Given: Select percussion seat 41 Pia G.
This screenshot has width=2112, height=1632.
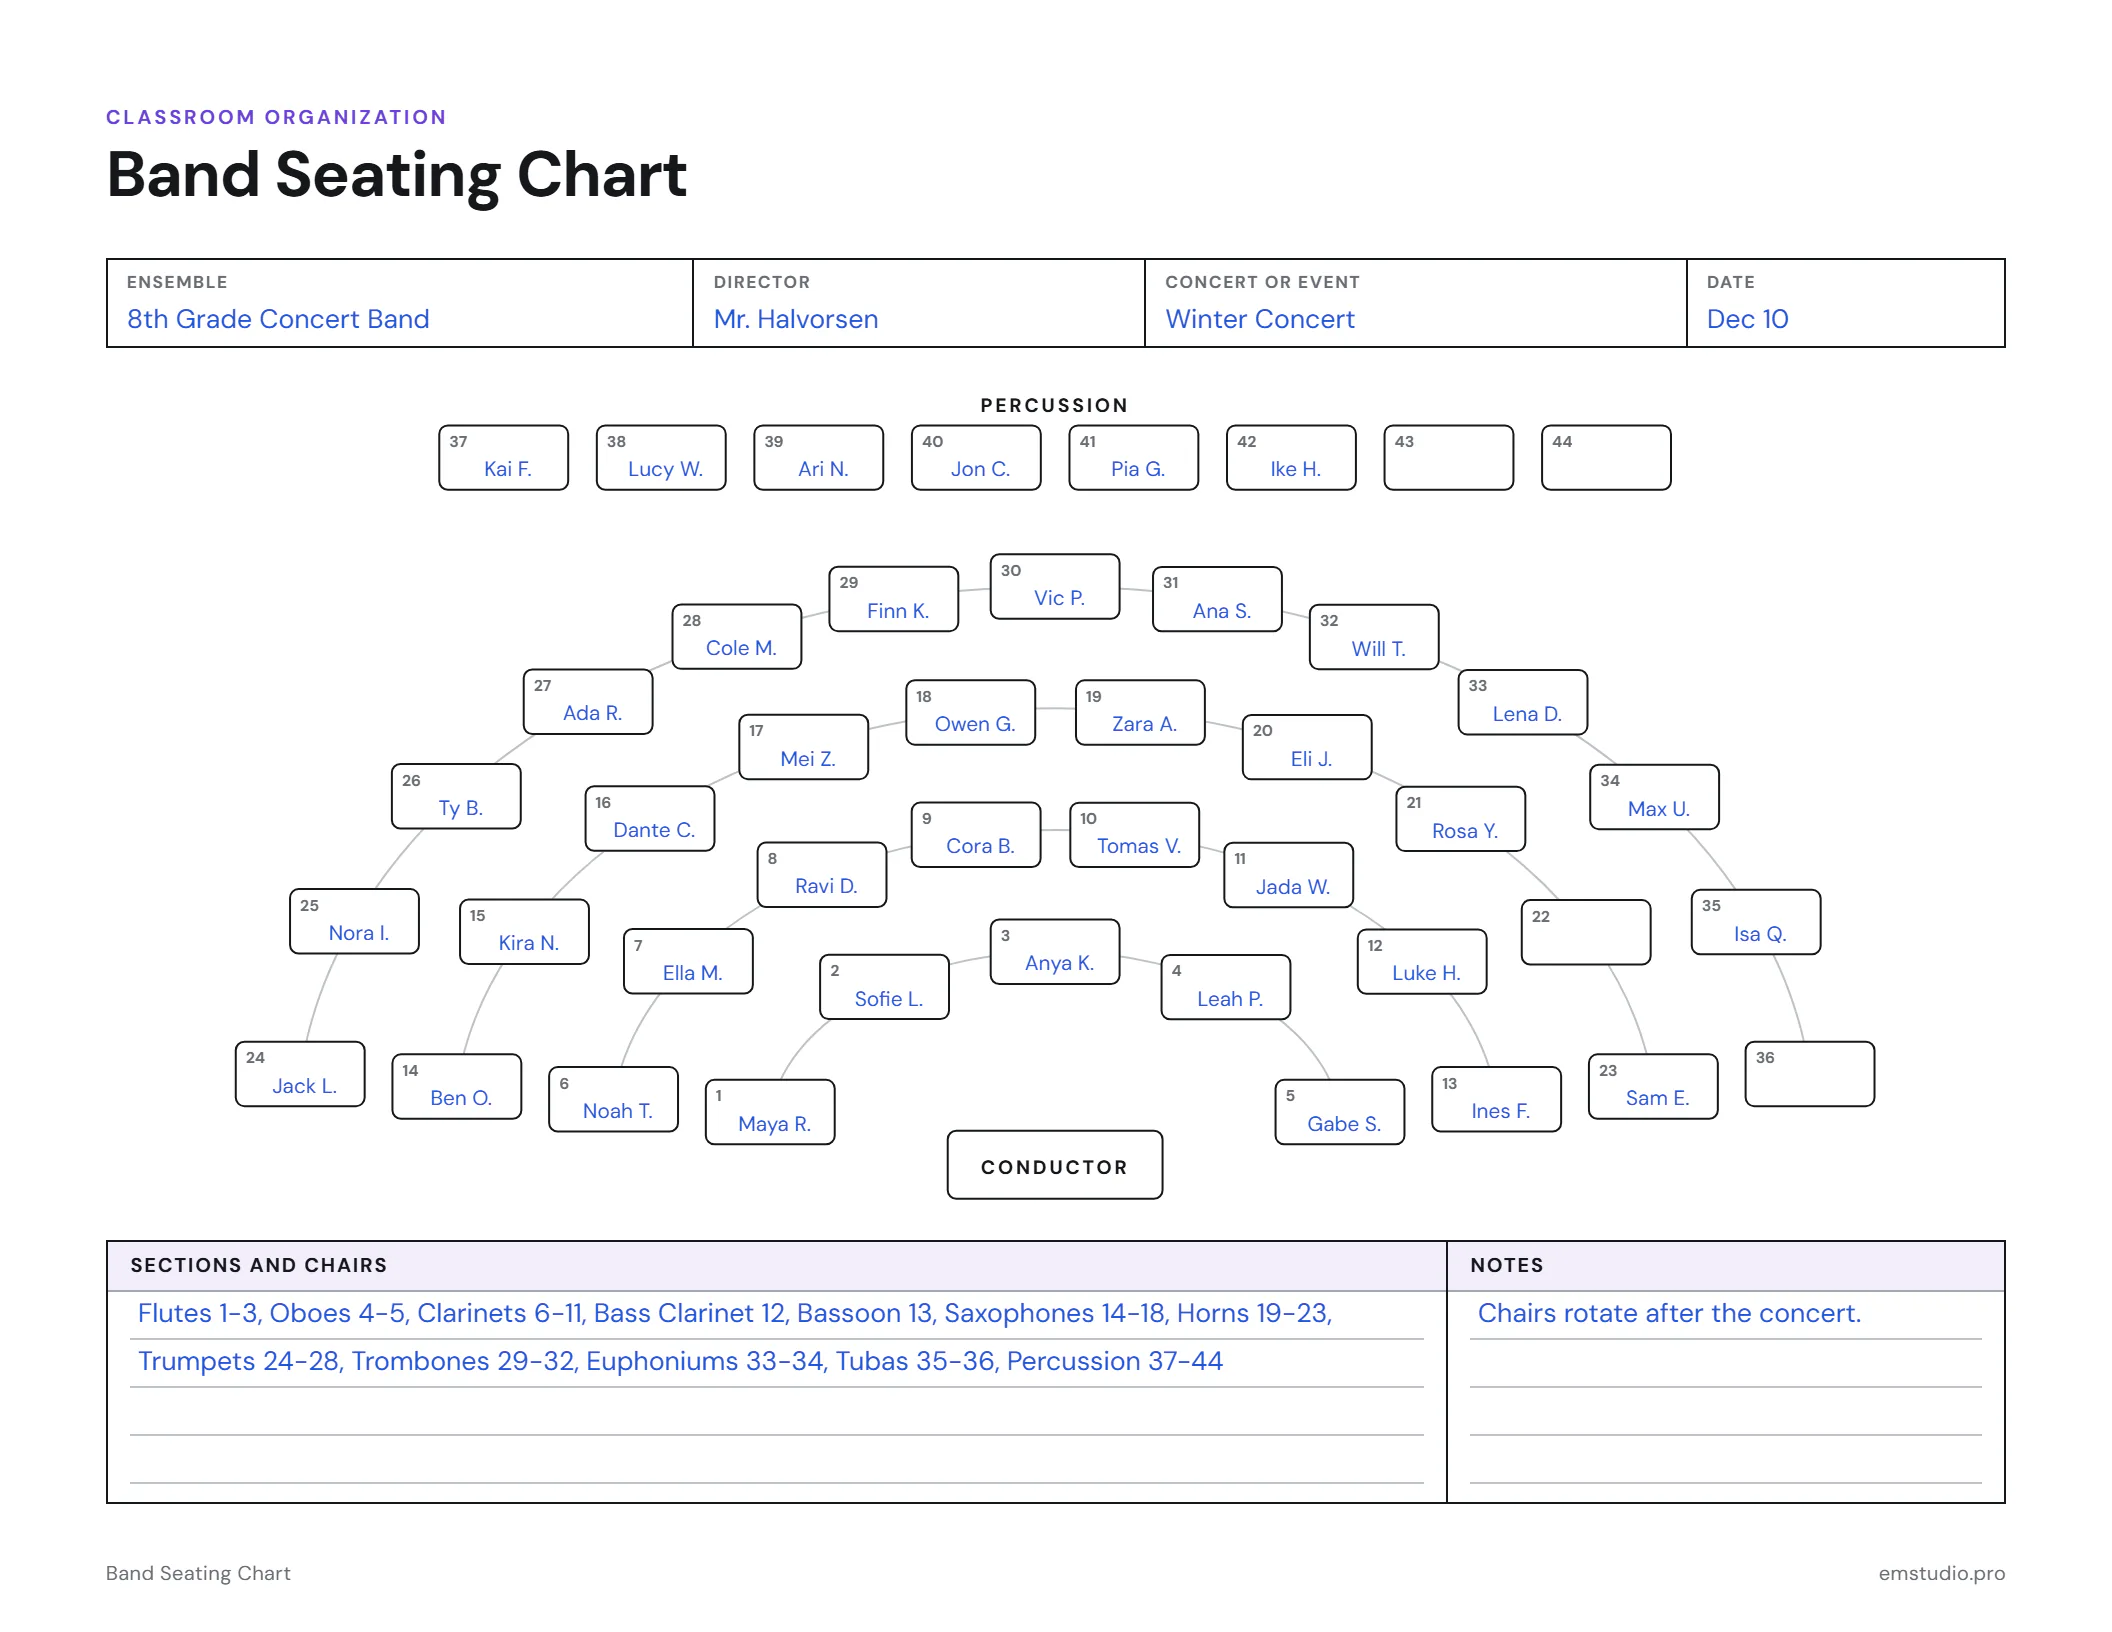Looking at the screenshot, I should (x=1134, y=458).
